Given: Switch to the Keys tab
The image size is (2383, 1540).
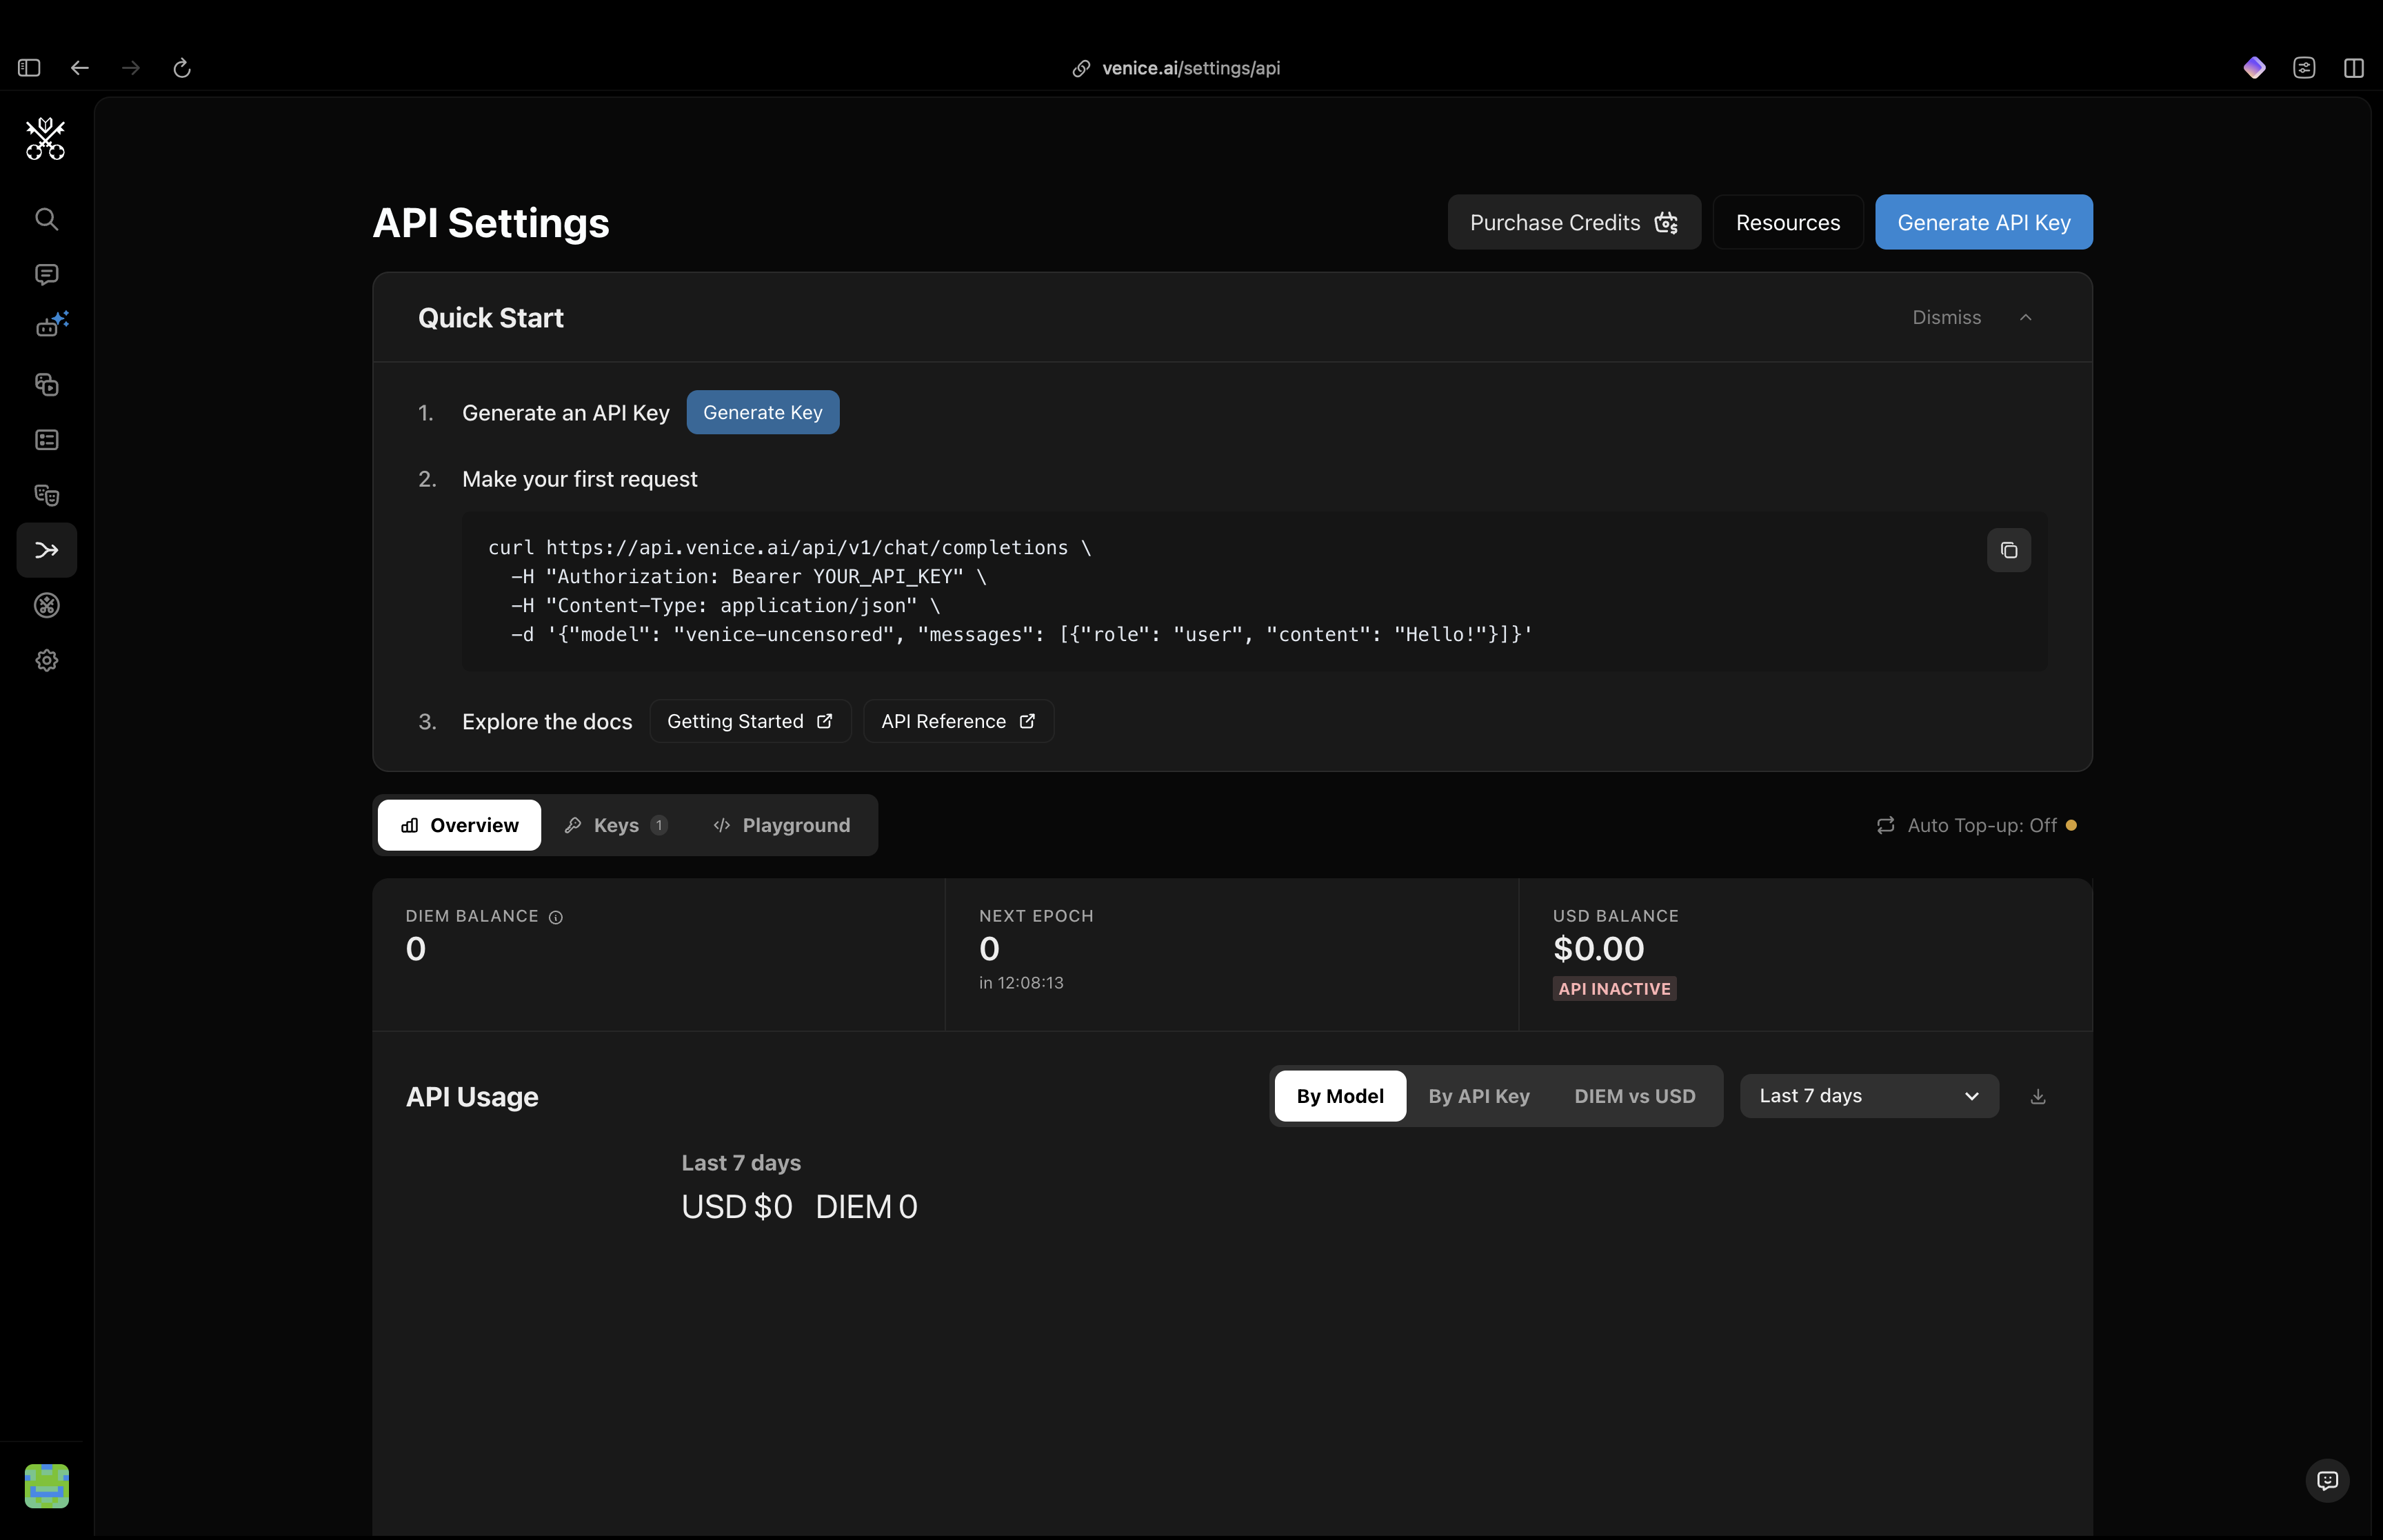Looking at the screenshot, I should [616, 825].
